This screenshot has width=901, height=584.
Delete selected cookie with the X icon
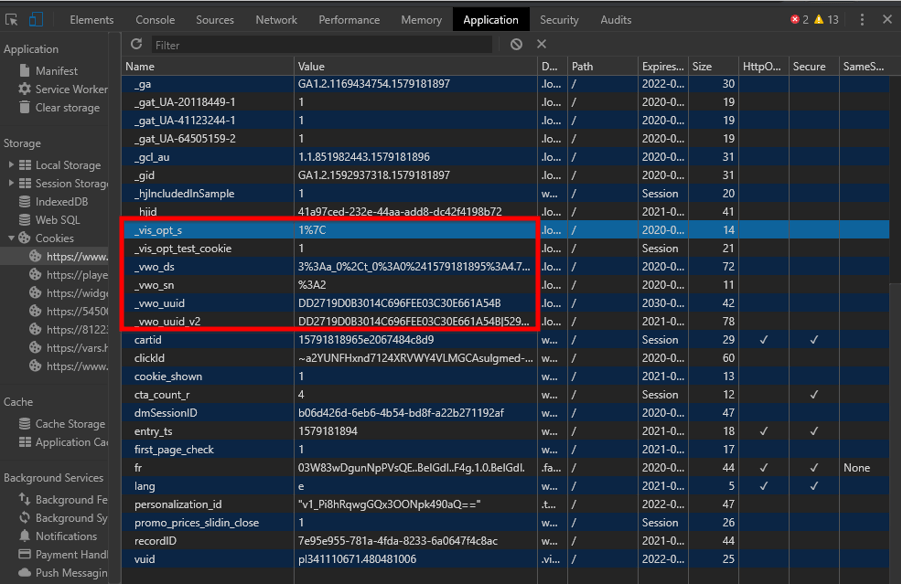pyautogui.click(x=541, y=44)
